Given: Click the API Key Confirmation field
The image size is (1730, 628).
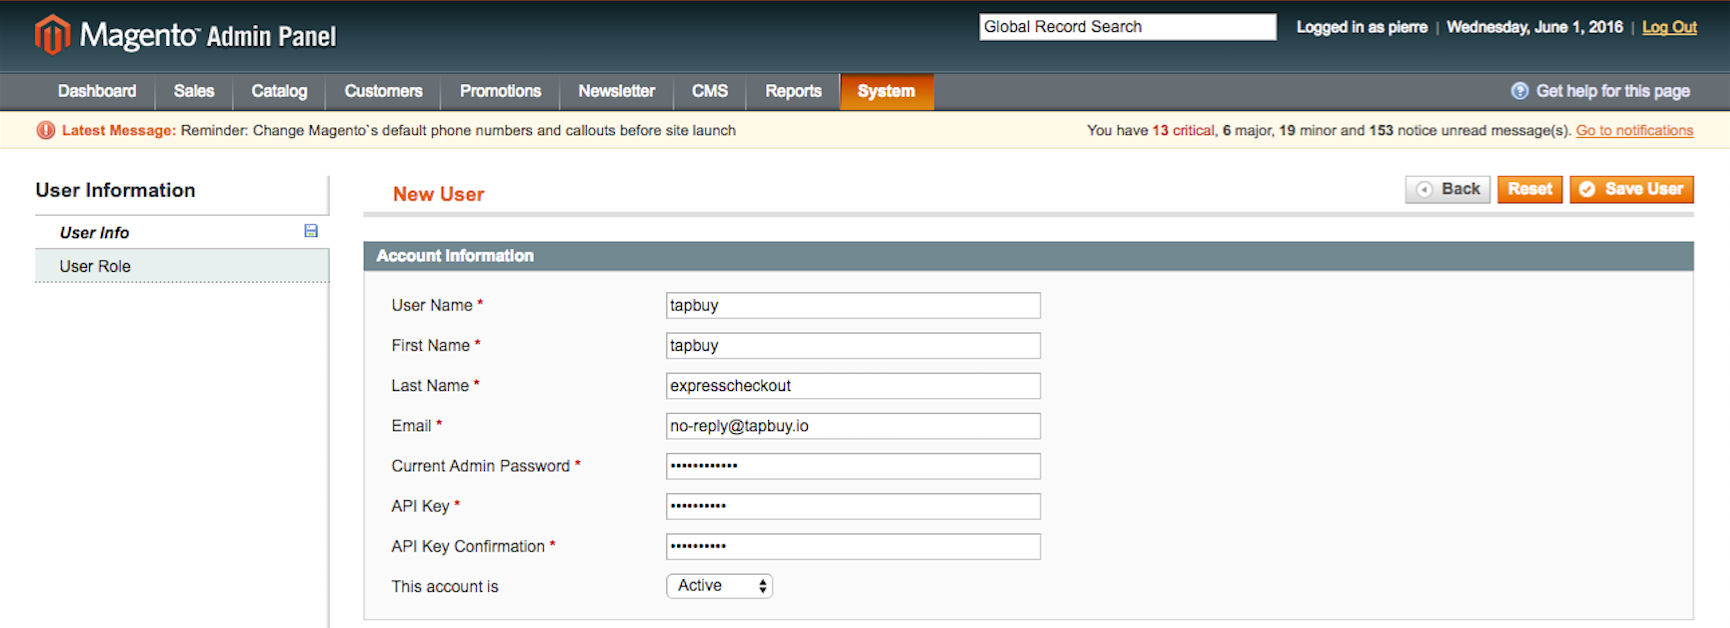Looking at the screenshot, I should [853, 546].
